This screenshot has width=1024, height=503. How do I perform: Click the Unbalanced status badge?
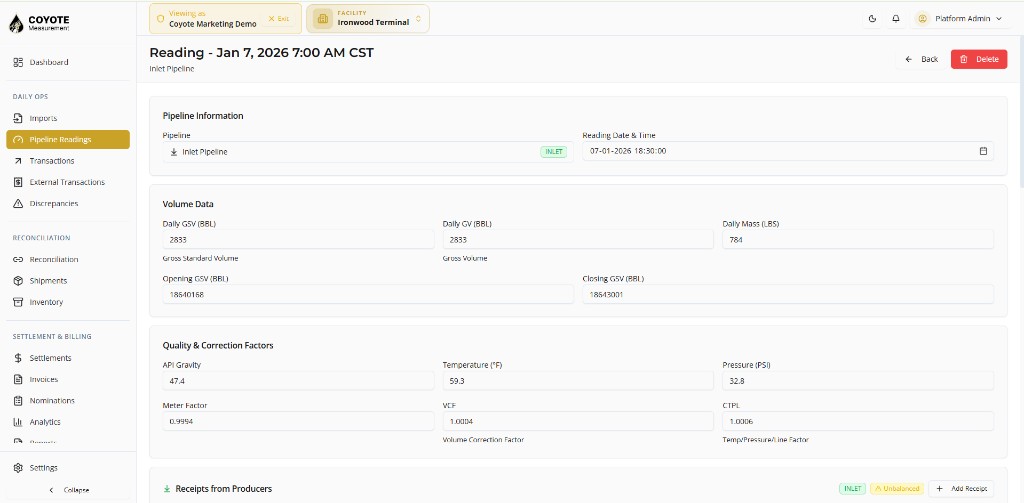click(896, 489)
